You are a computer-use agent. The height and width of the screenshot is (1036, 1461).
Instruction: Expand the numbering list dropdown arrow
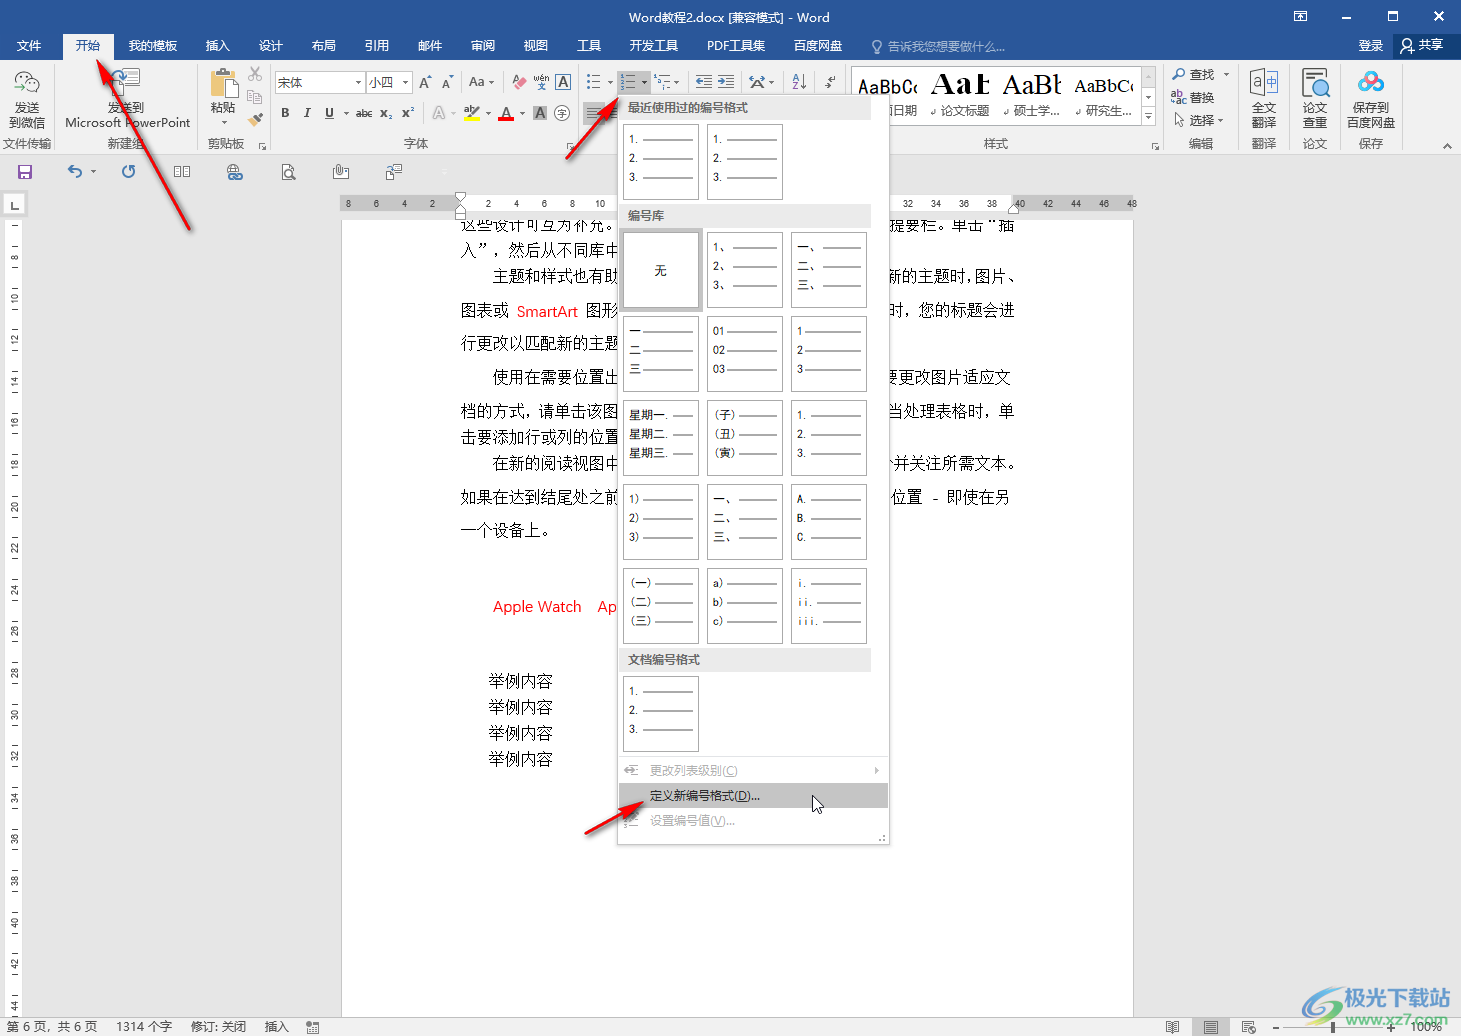pos(644,82)
